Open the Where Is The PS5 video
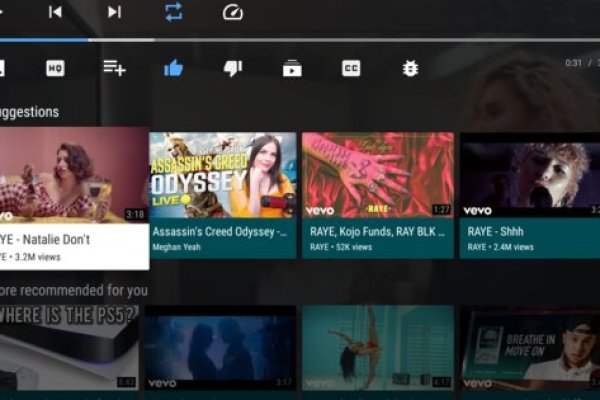The image size is (600, 400). (70, 347)
